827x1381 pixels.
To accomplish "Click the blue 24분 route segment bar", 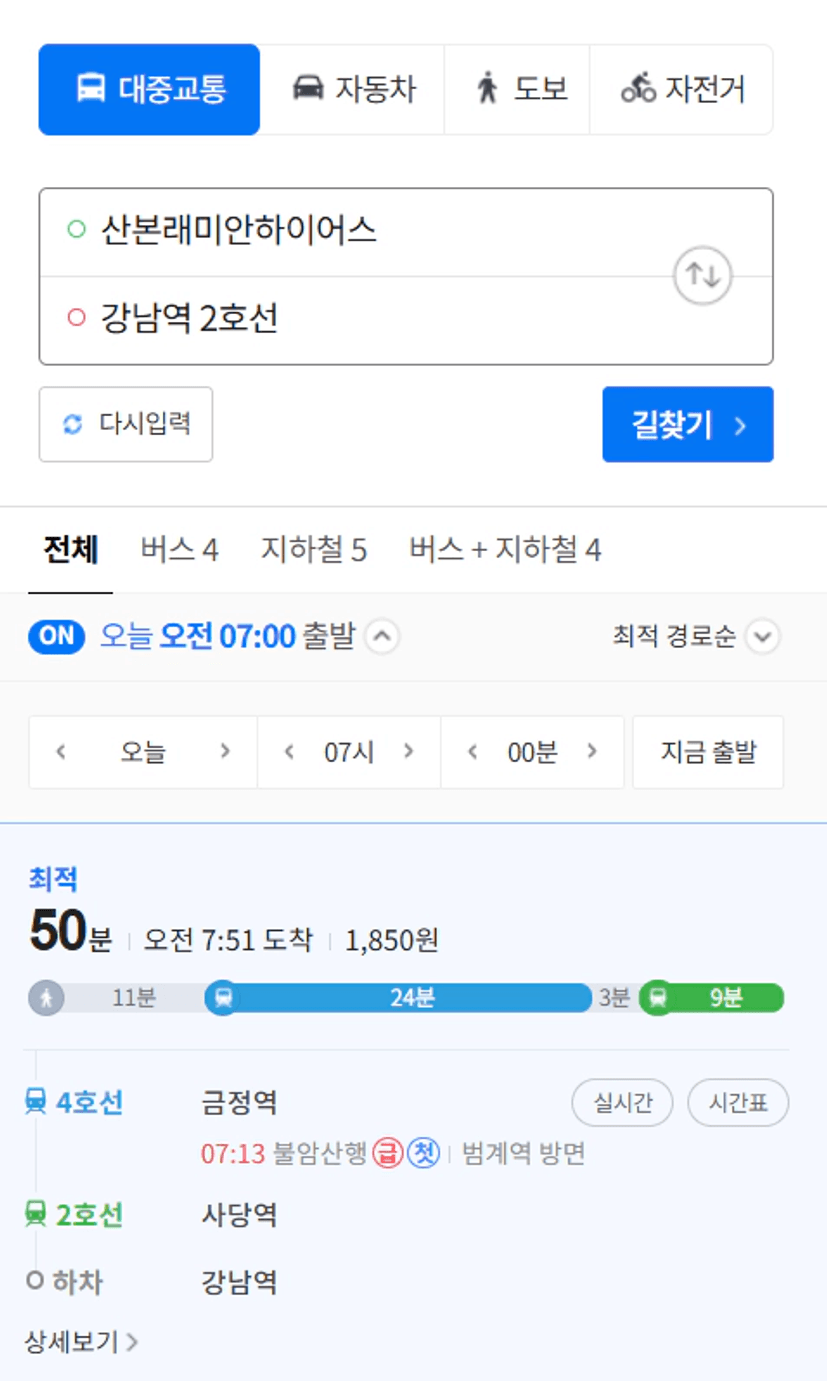I will [408, 997].
